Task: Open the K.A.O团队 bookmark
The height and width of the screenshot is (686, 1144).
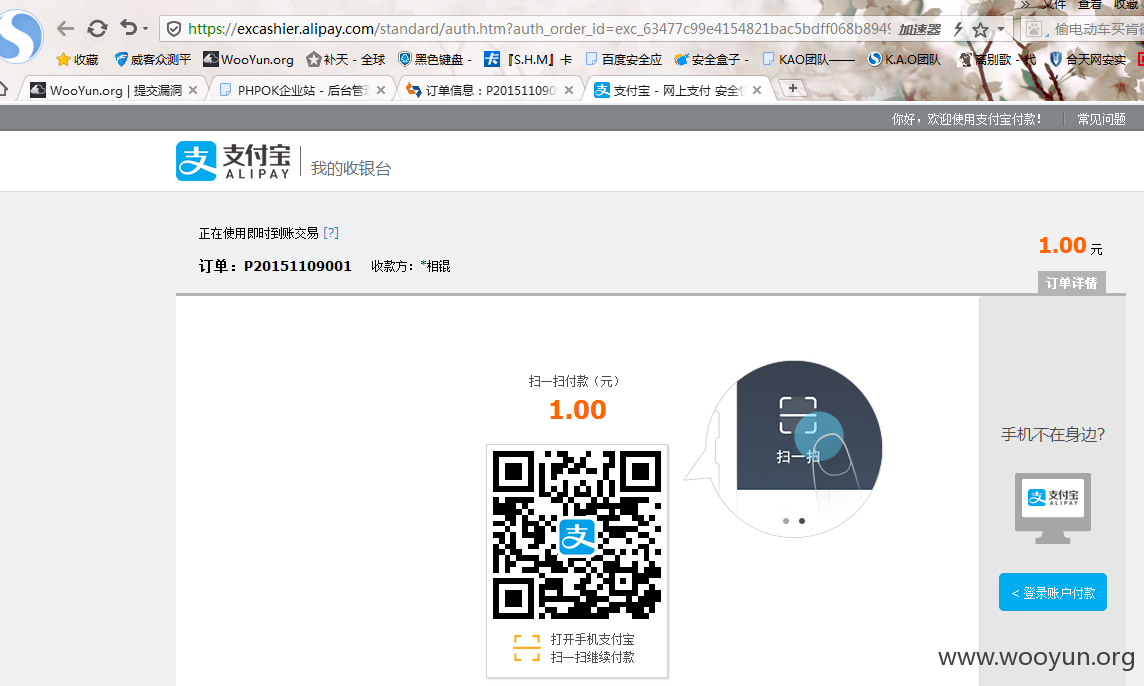Action: 905,59
